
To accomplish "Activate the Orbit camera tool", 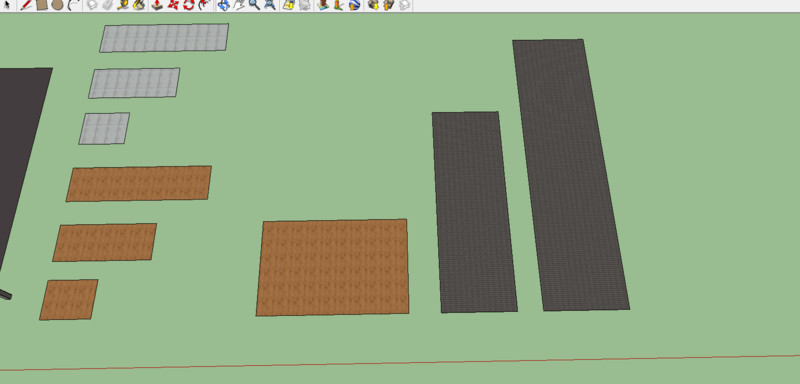I will pyautogui.click(x=223, y=5).
